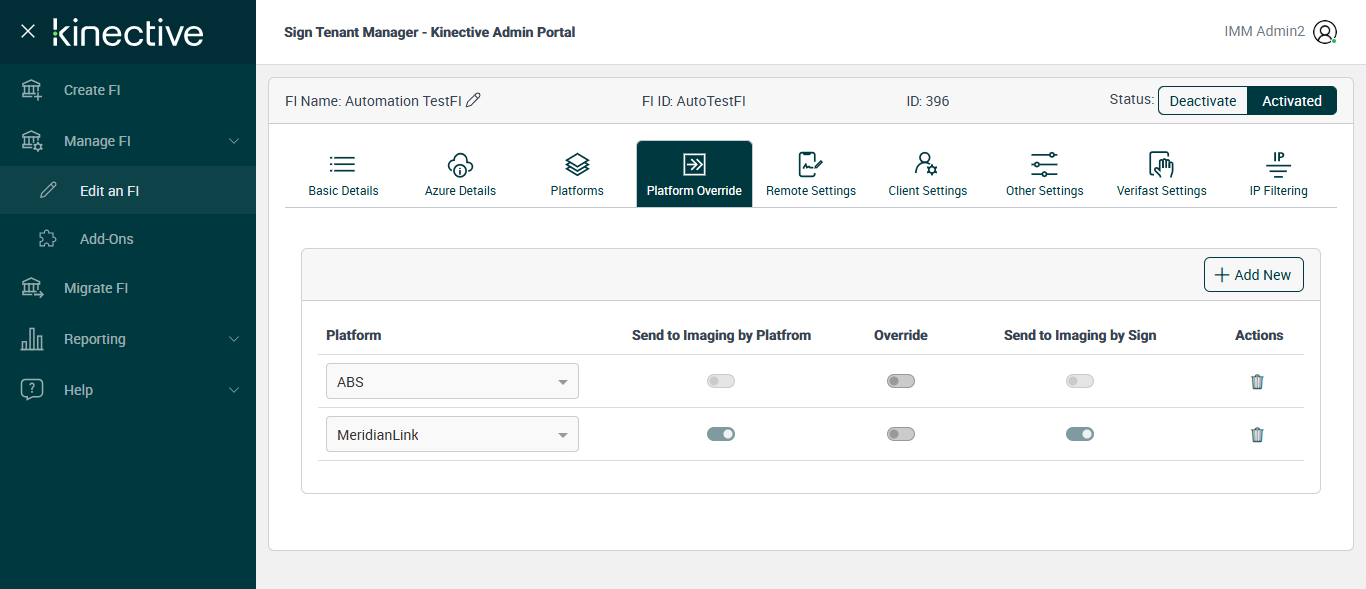Open Azure Details cloud icon tab
This screenshot has width=1366, height=589.
(x=460, y=165)
